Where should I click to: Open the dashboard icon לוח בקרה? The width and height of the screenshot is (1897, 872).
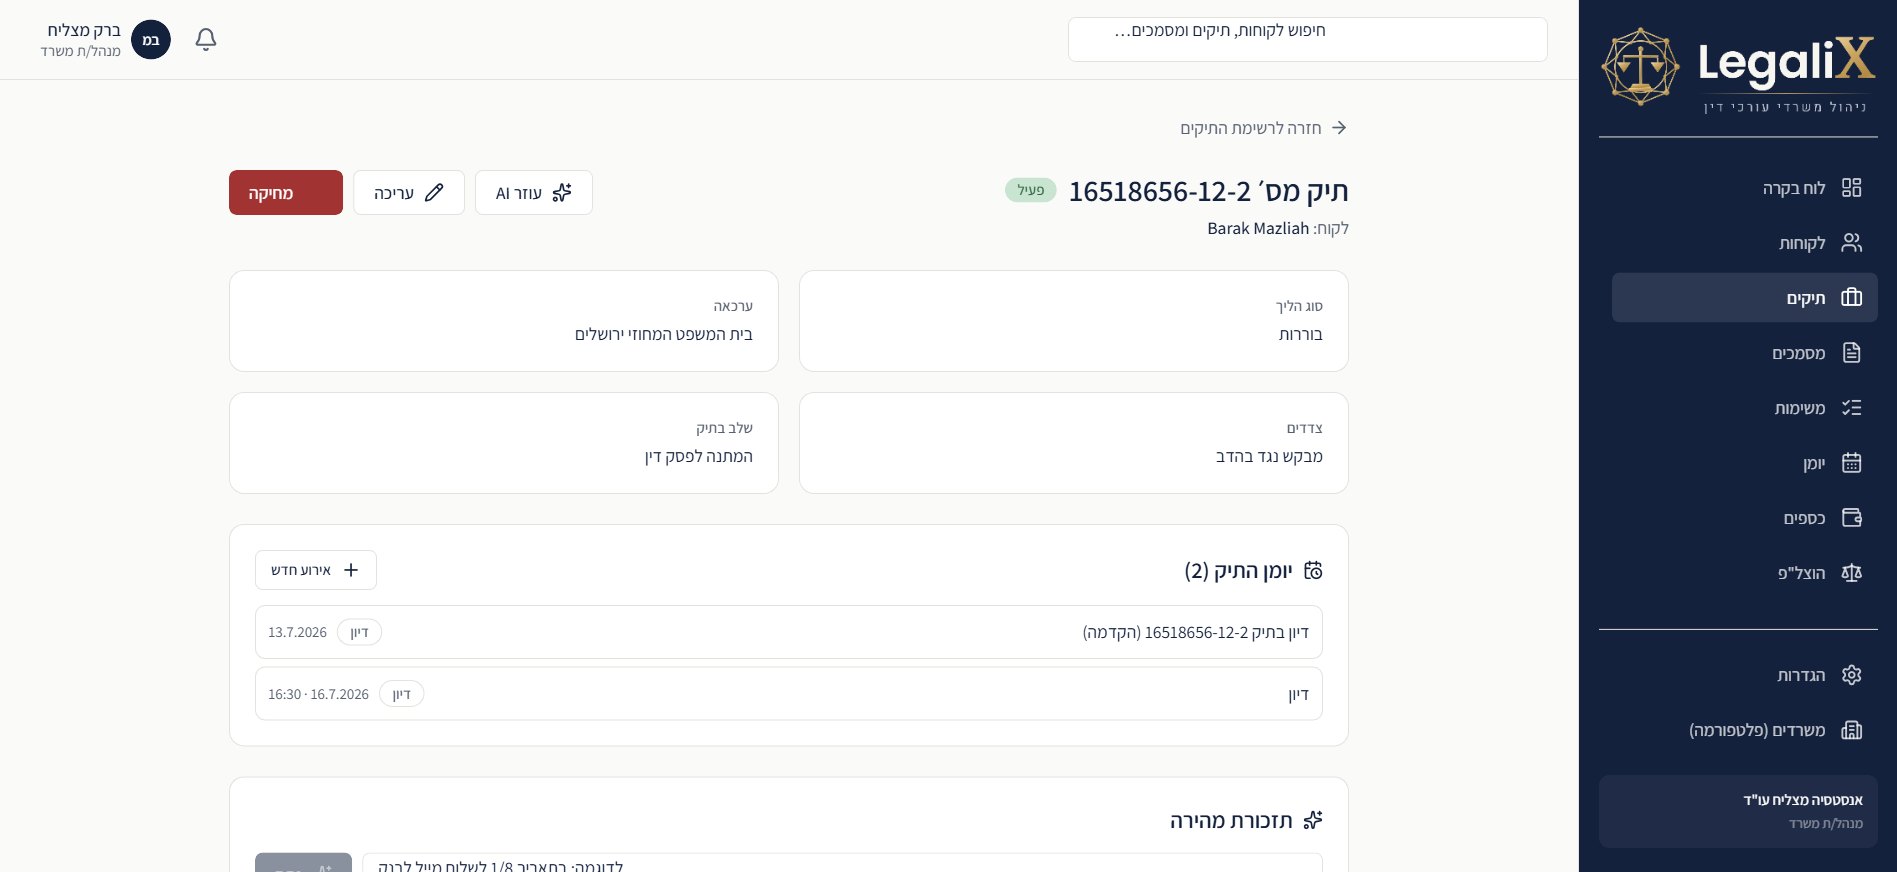point(1851,188)
